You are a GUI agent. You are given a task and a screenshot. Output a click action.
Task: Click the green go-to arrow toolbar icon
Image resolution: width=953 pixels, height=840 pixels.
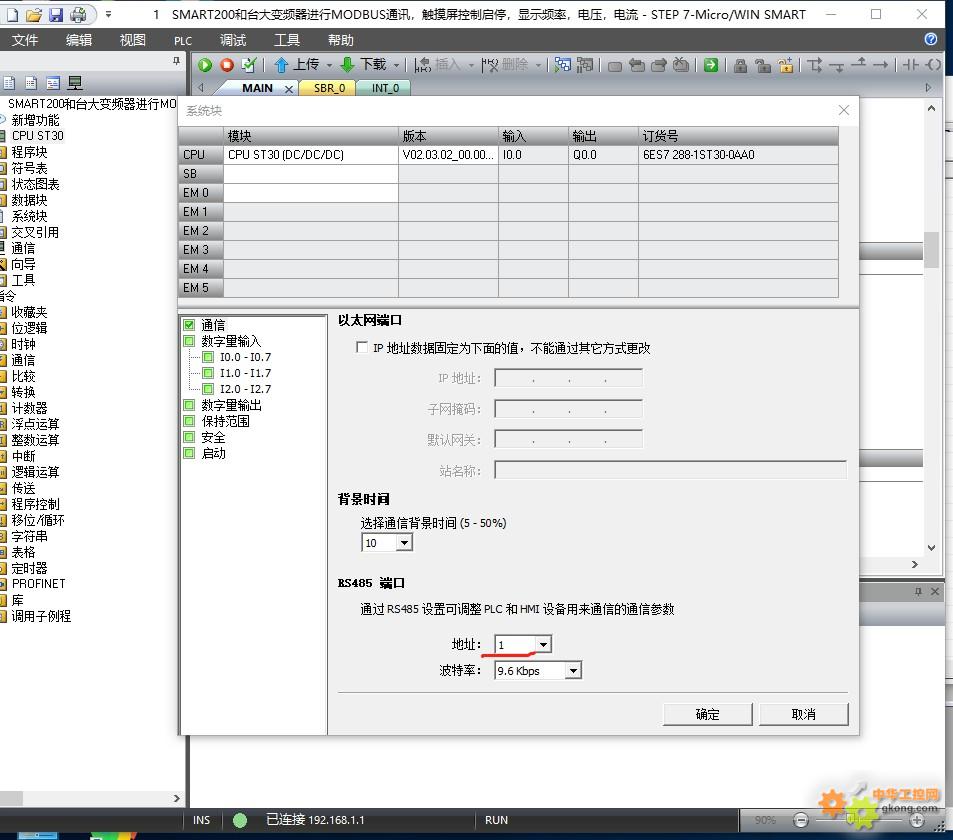pyautogui.click(x=710, y=65)
